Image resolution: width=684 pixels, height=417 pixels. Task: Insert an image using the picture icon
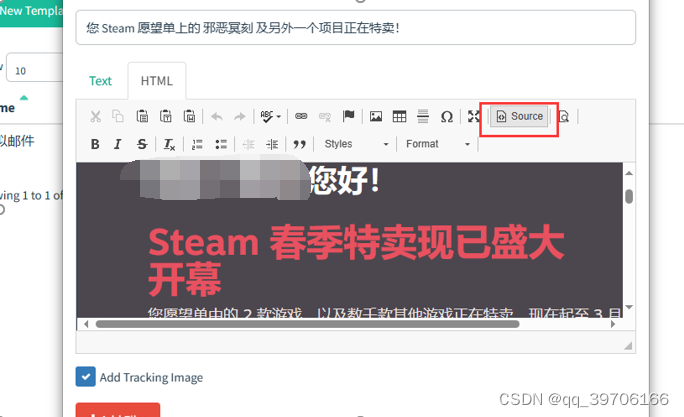coord(376,116)
